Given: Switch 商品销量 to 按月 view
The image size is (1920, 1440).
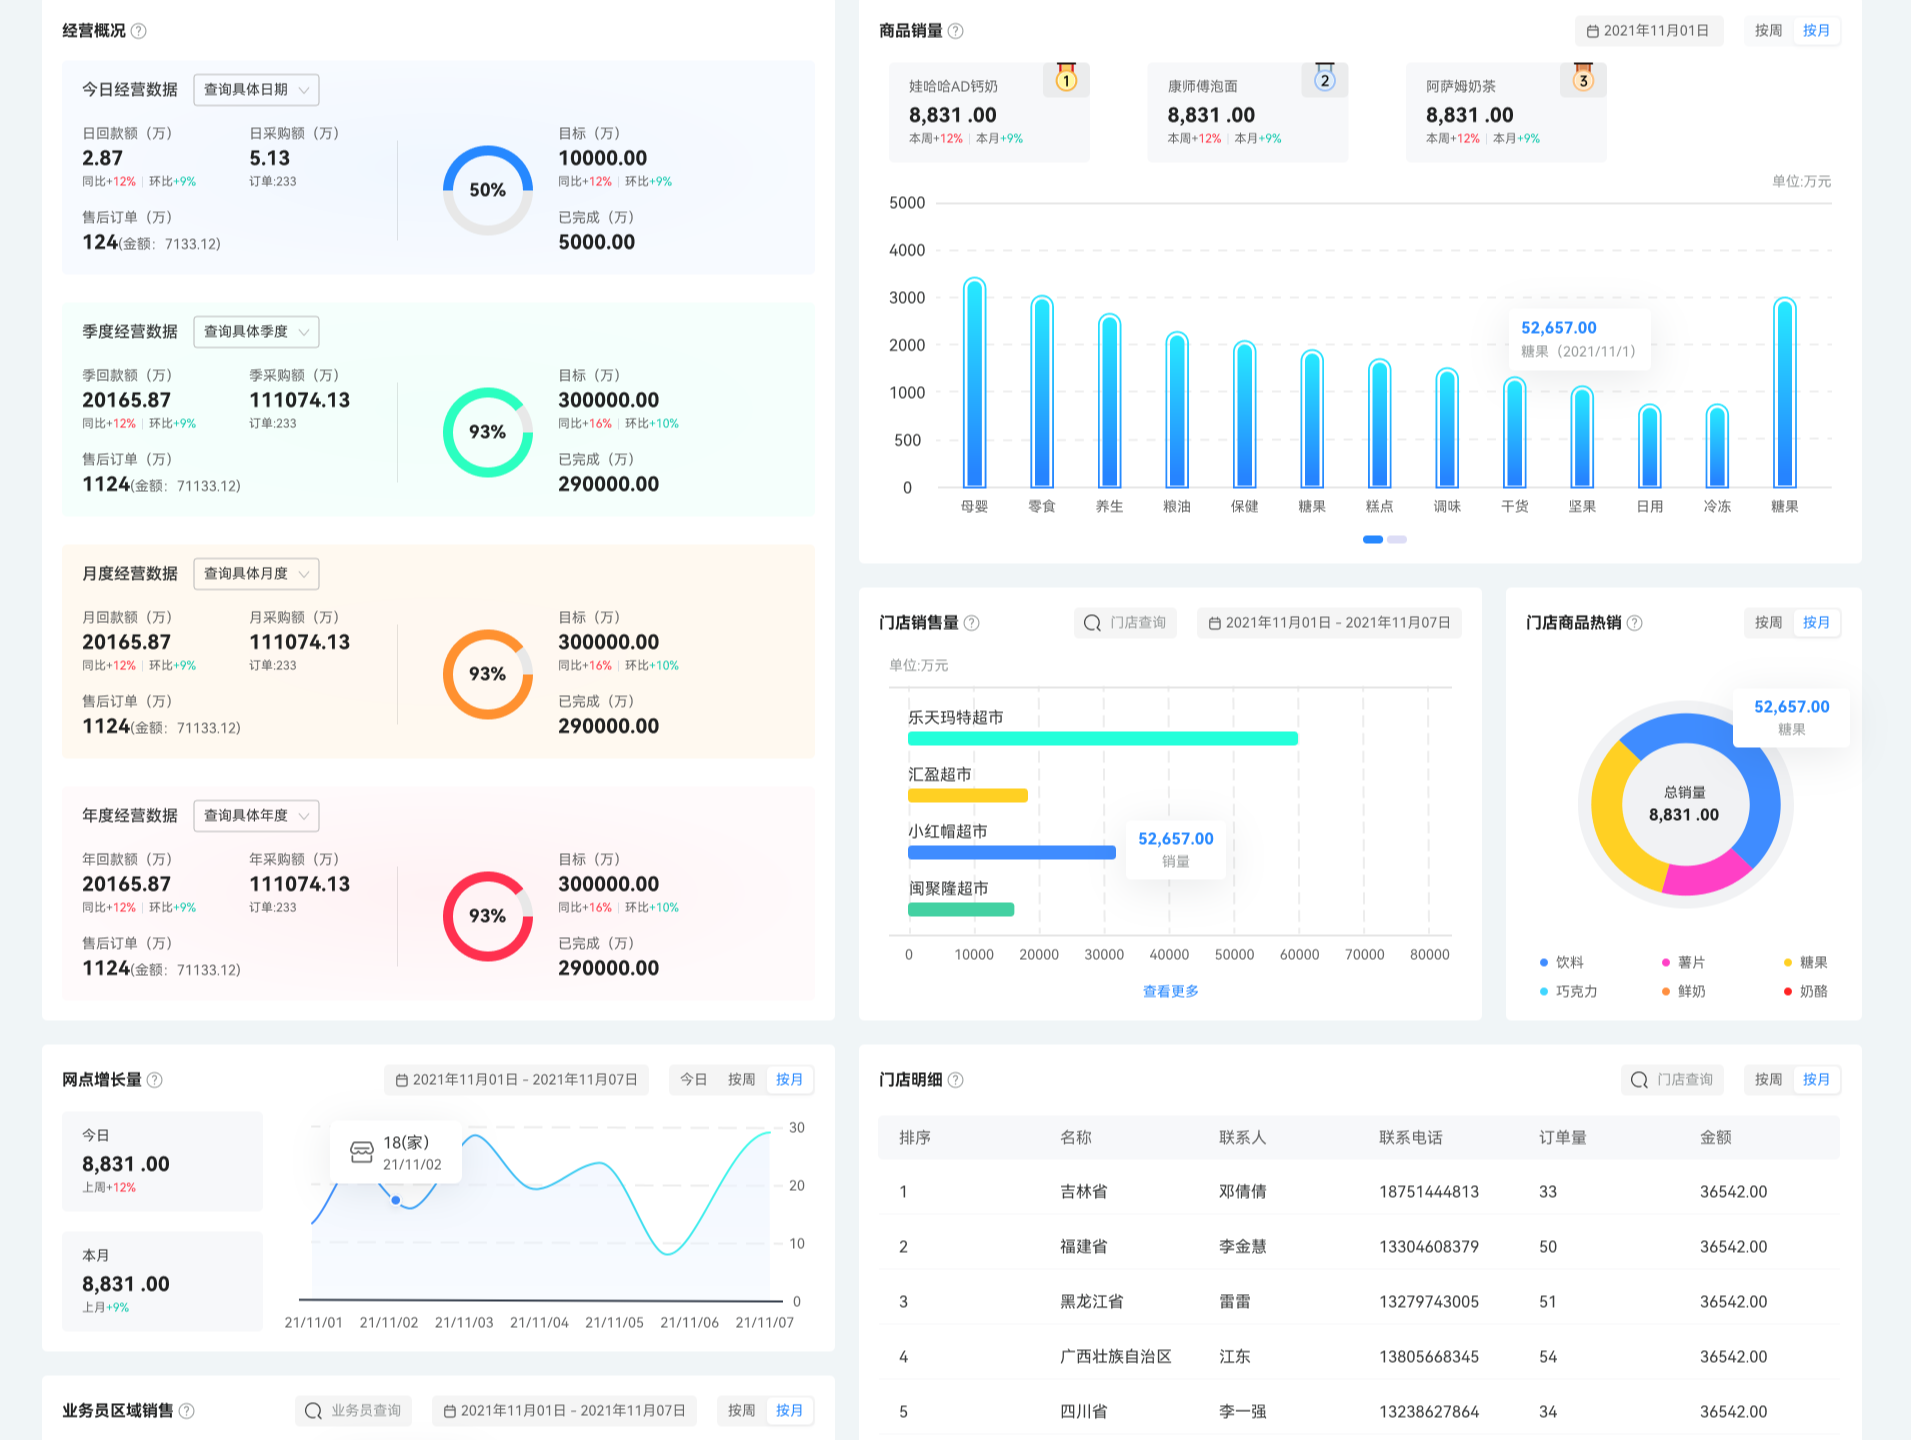Looking at the screenshot, I should coord(1816,31).
